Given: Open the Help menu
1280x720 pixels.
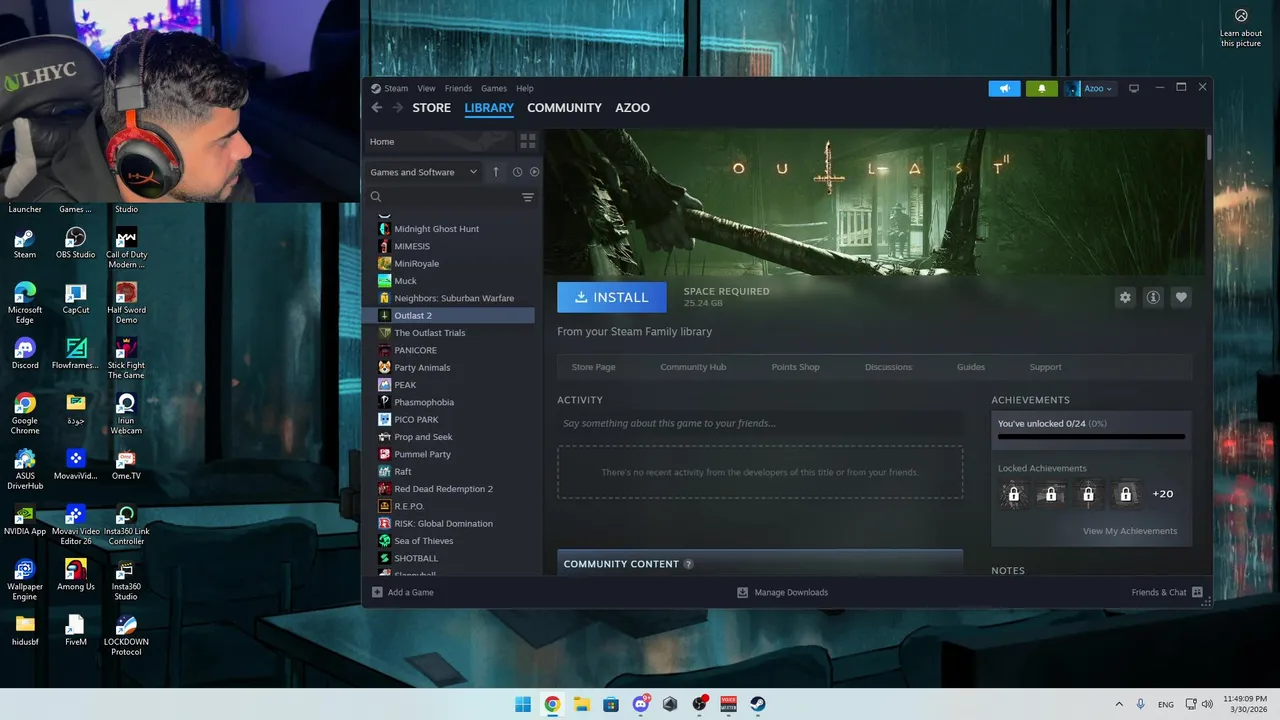Looking at the screenshot, I should point(525,88).
